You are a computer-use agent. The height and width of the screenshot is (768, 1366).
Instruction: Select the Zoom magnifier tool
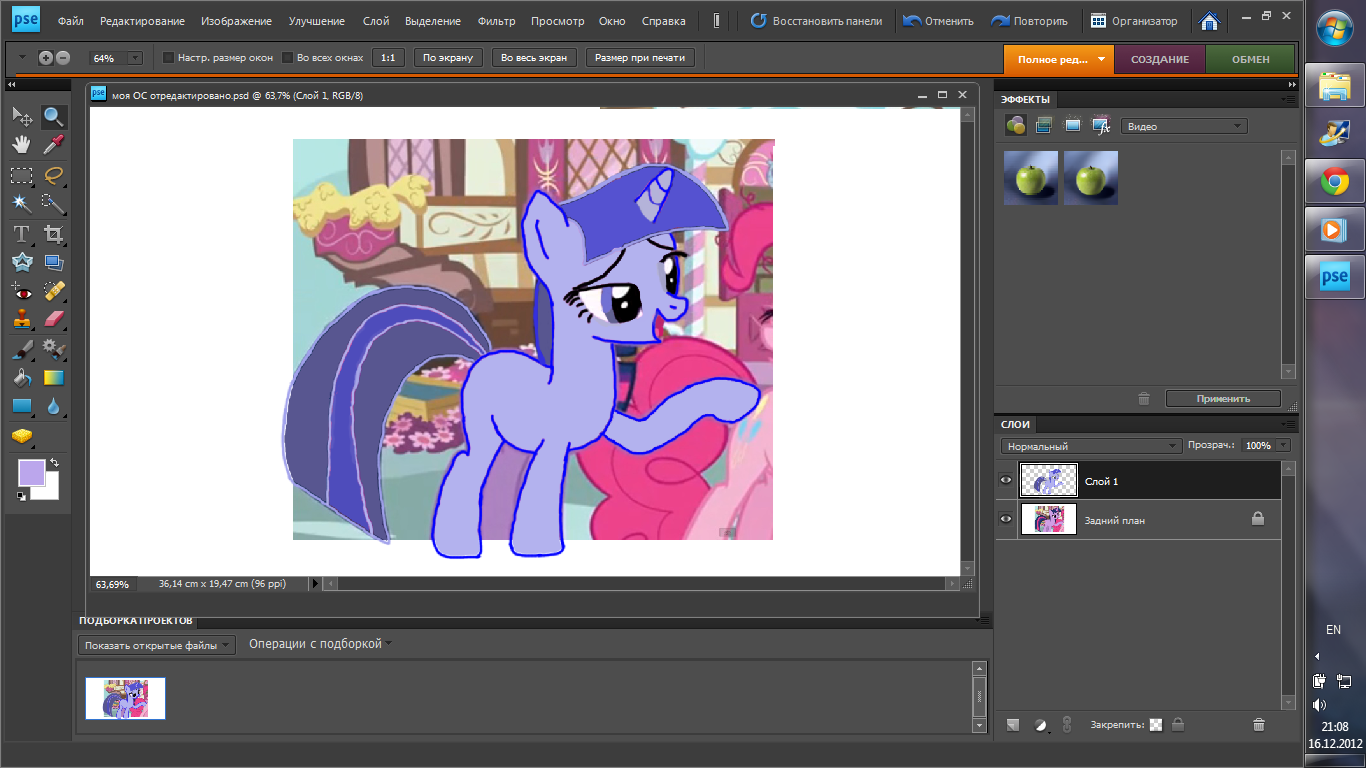54,117
